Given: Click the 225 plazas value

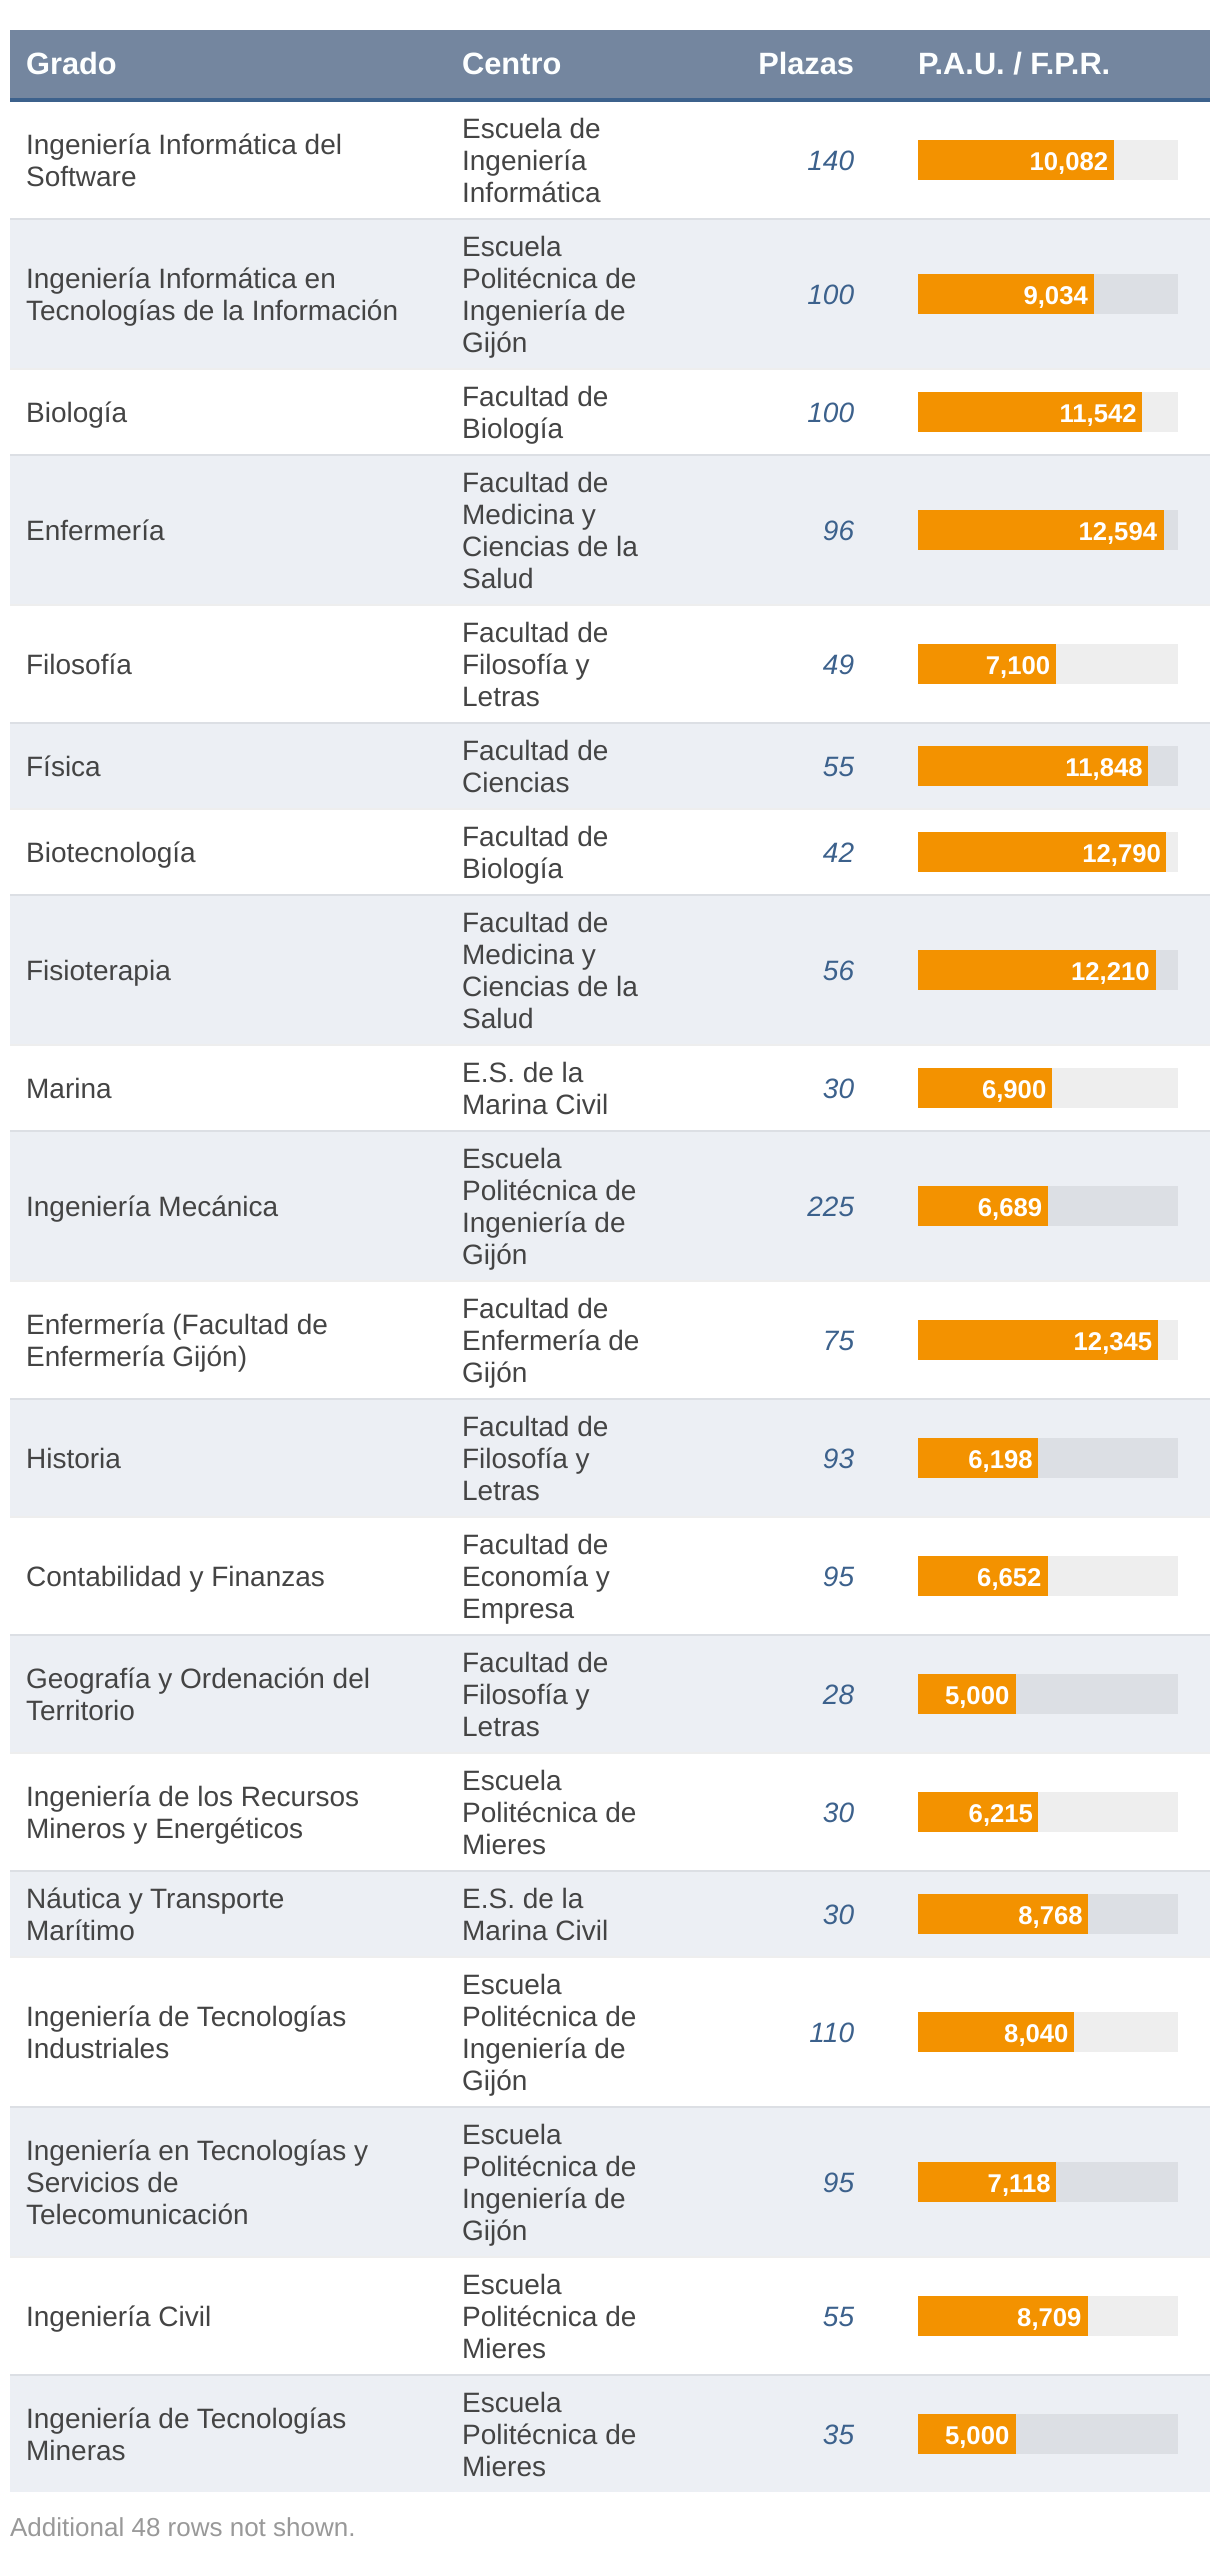Looking at the screenshot, I should pos(830,1207).
